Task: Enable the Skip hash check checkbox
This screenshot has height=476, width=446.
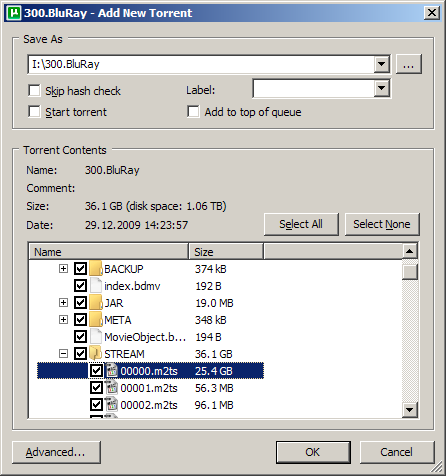Action: (34, 90)
